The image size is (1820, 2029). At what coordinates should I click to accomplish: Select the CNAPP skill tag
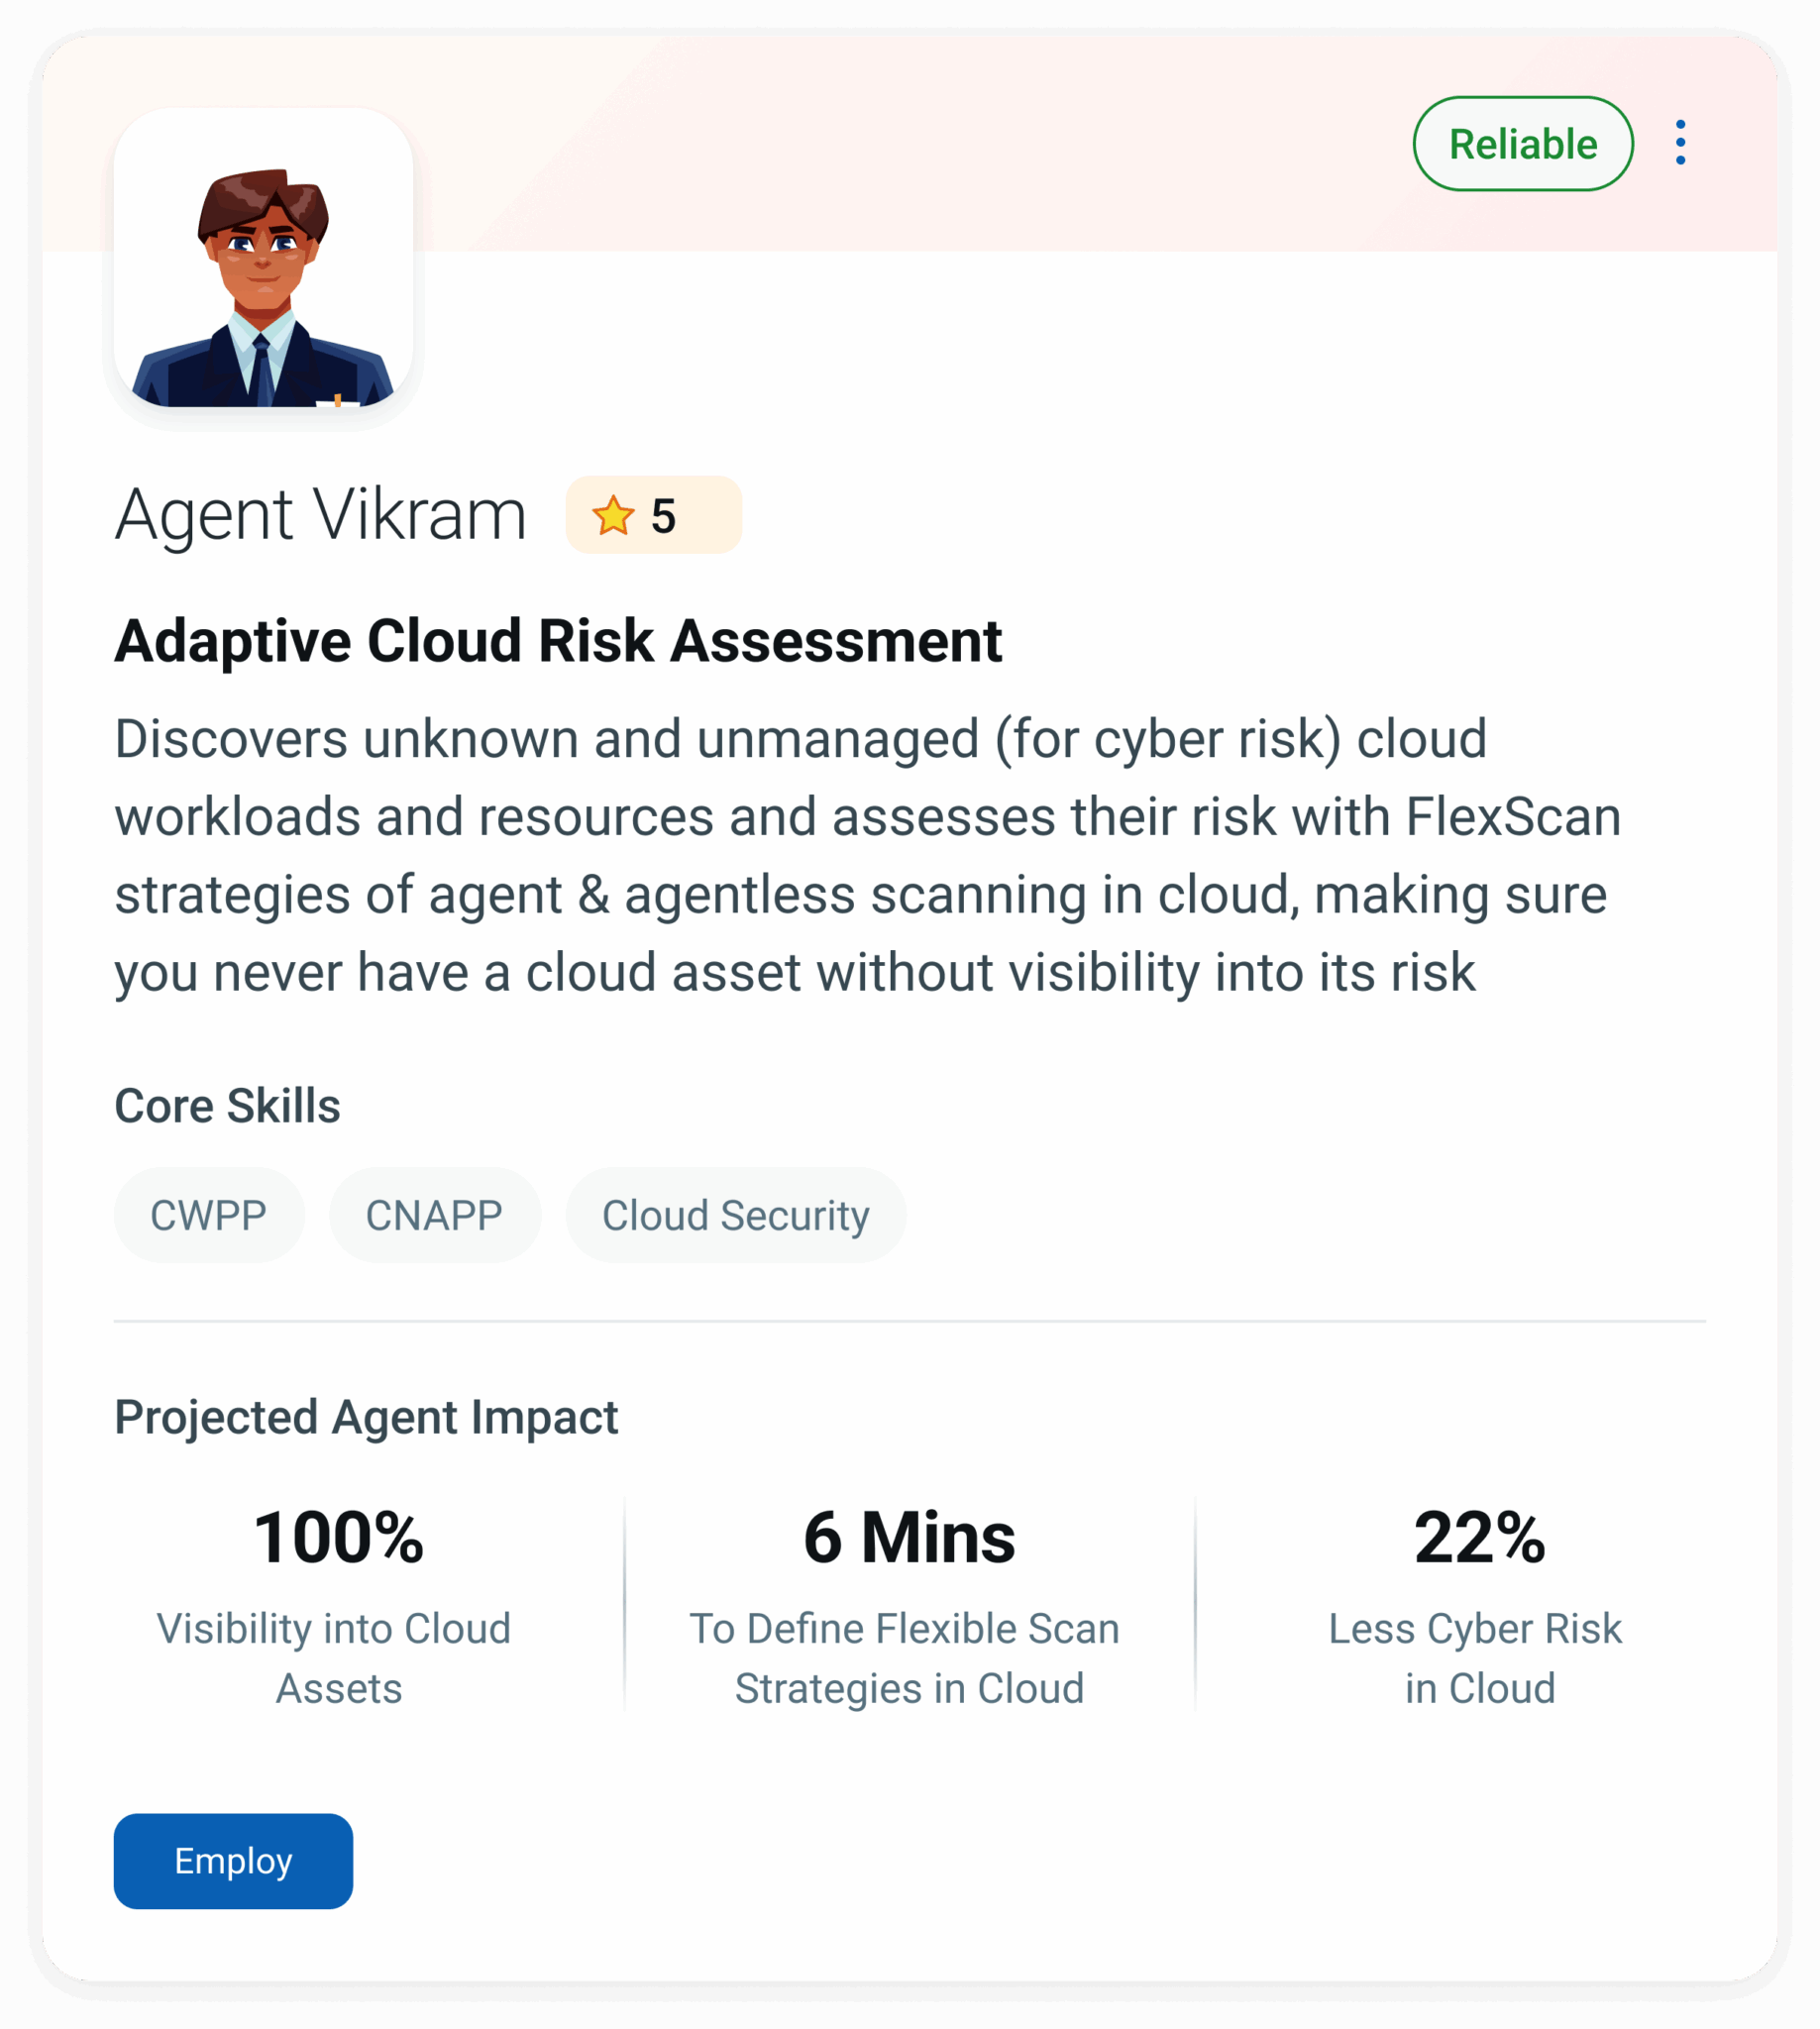click(x=435, y=1215)
